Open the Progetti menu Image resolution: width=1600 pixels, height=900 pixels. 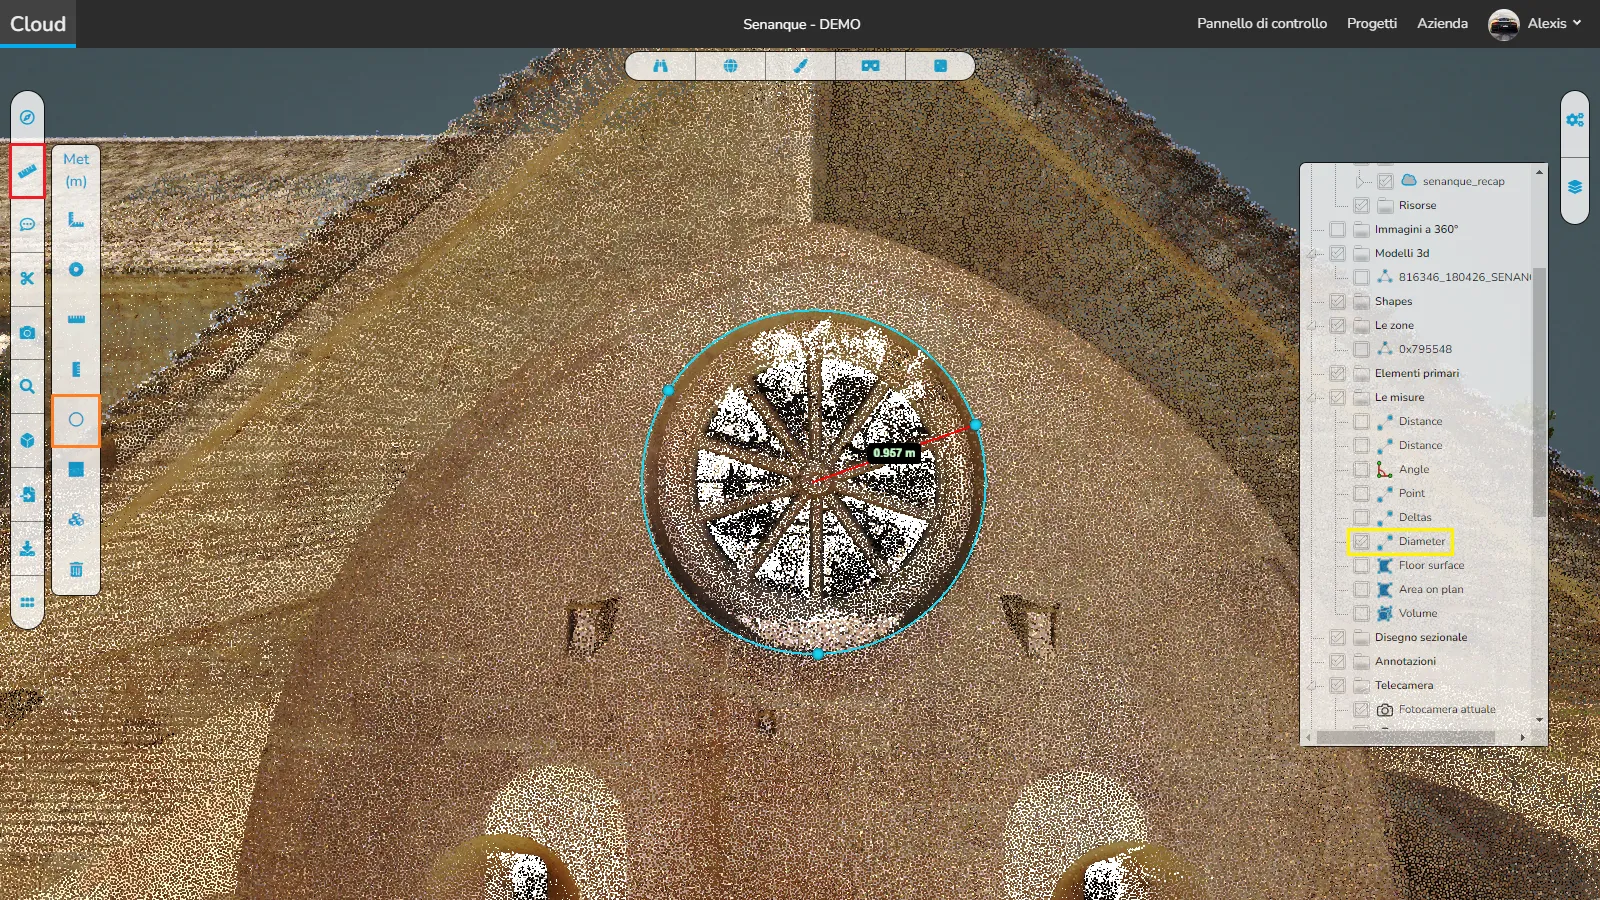(1371, 23)
